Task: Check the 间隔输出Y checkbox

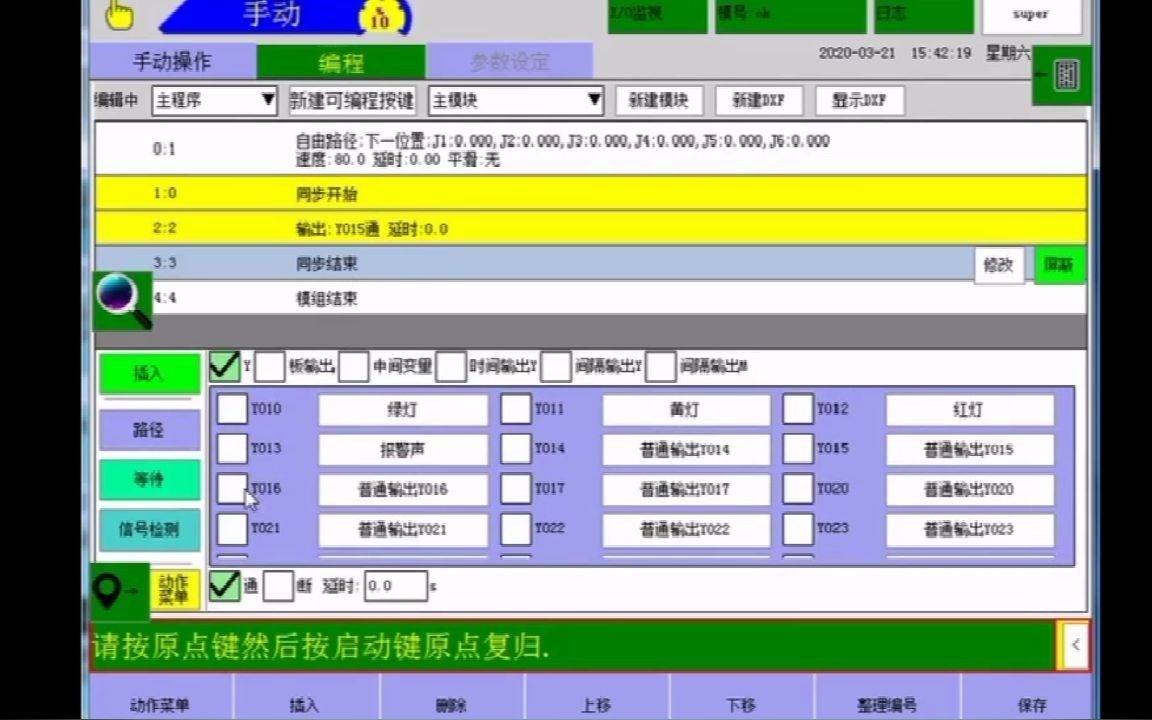Action: [x=555, y=367]
